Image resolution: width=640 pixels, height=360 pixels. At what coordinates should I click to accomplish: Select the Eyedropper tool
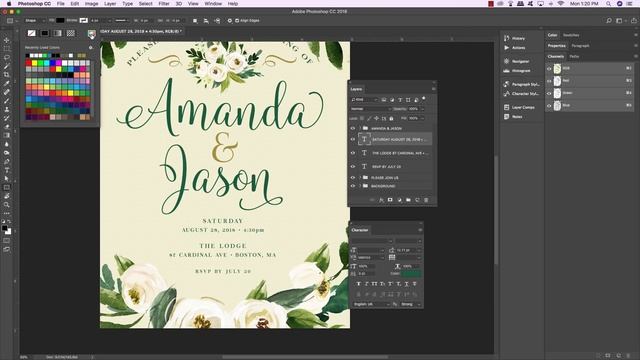(7, 83)
